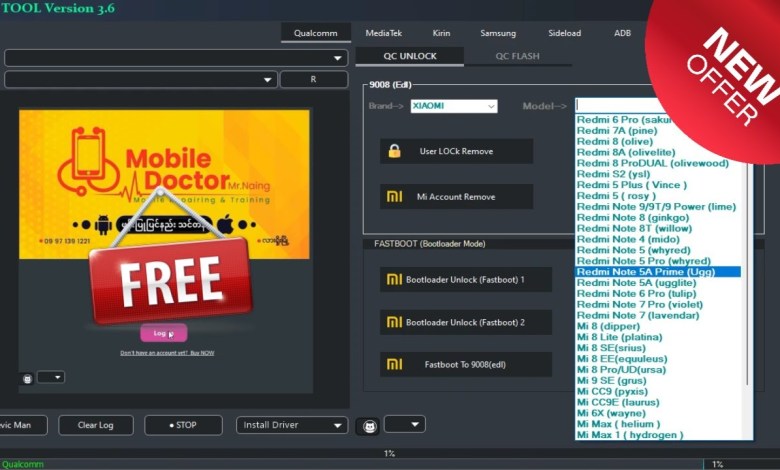The image size is (780, 470).
Task: Select Redmi 8A (olivelite) model
Action: [626, 153]
